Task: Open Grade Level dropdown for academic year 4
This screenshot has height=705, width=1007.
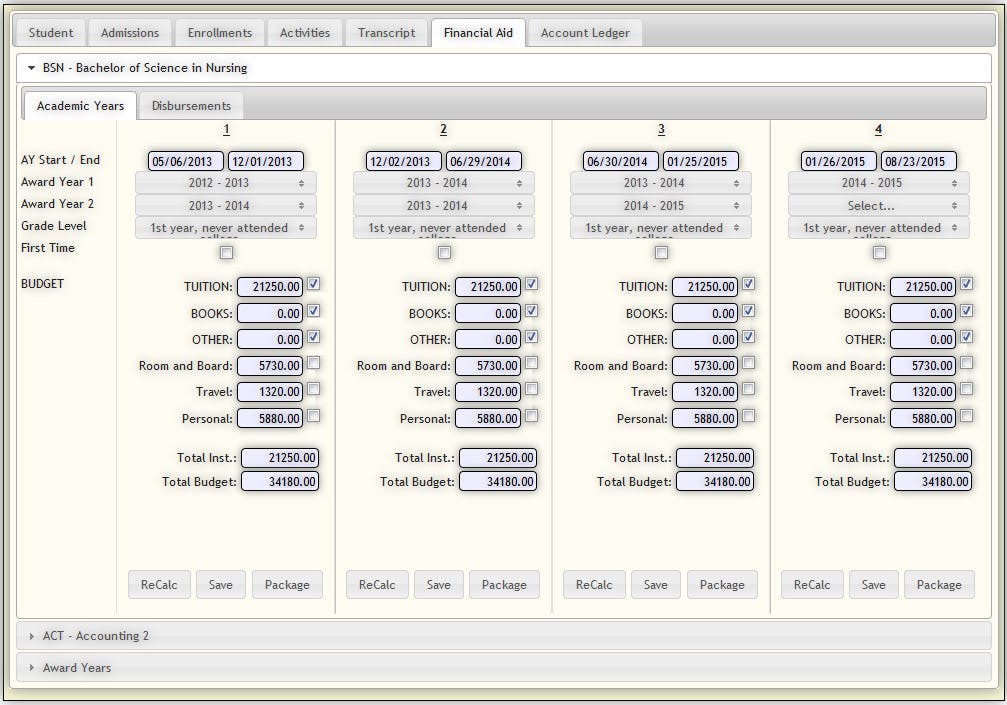Action: (879, 228)
